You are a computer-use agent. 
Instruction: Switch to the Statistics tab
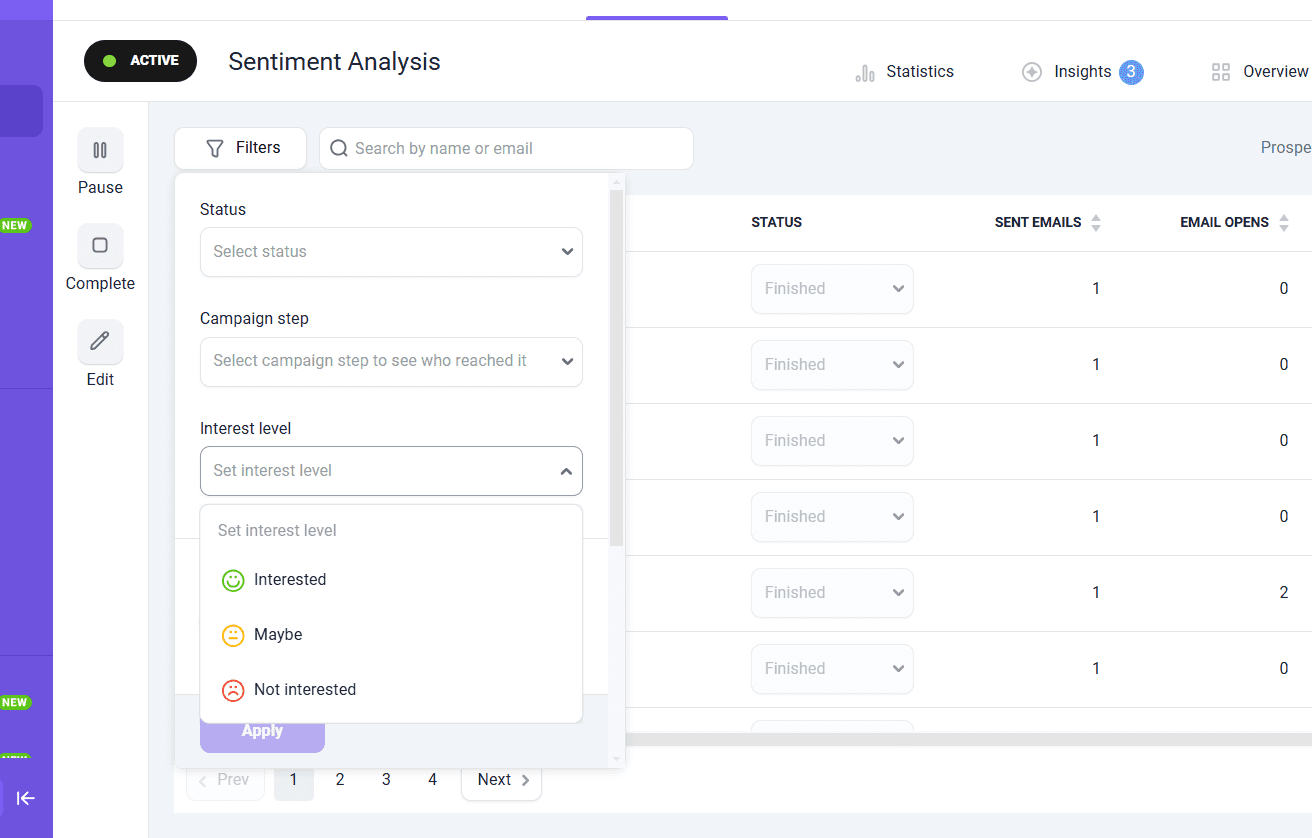pos(905,72)
